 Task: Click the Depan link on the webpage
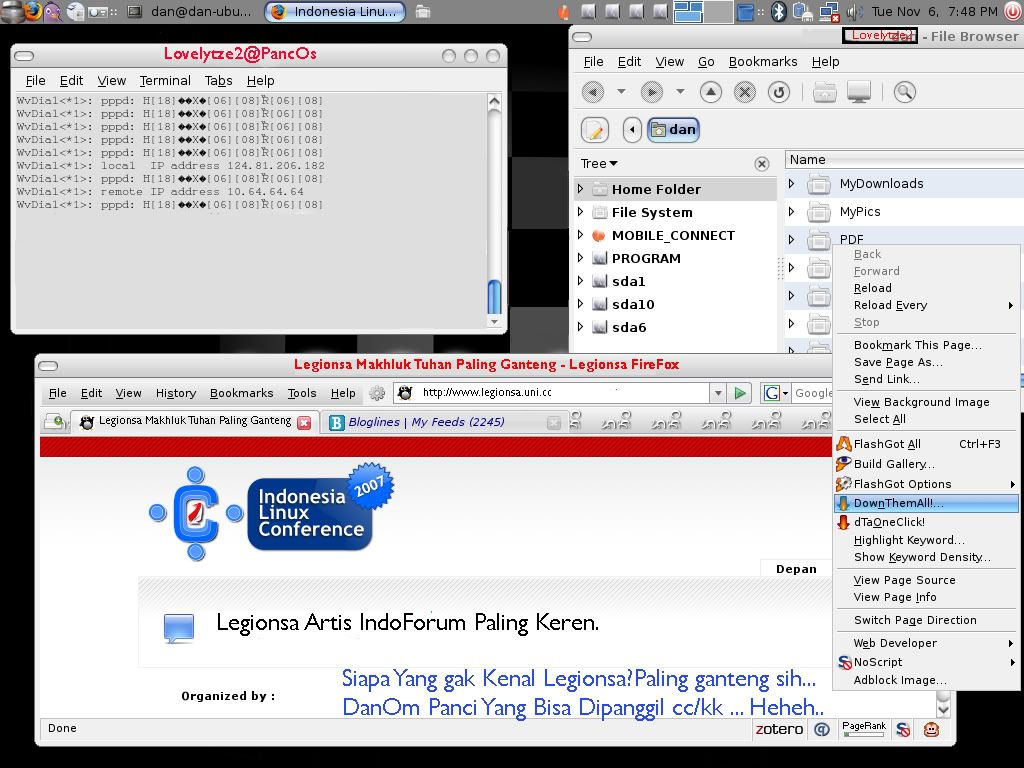[796, 569]
